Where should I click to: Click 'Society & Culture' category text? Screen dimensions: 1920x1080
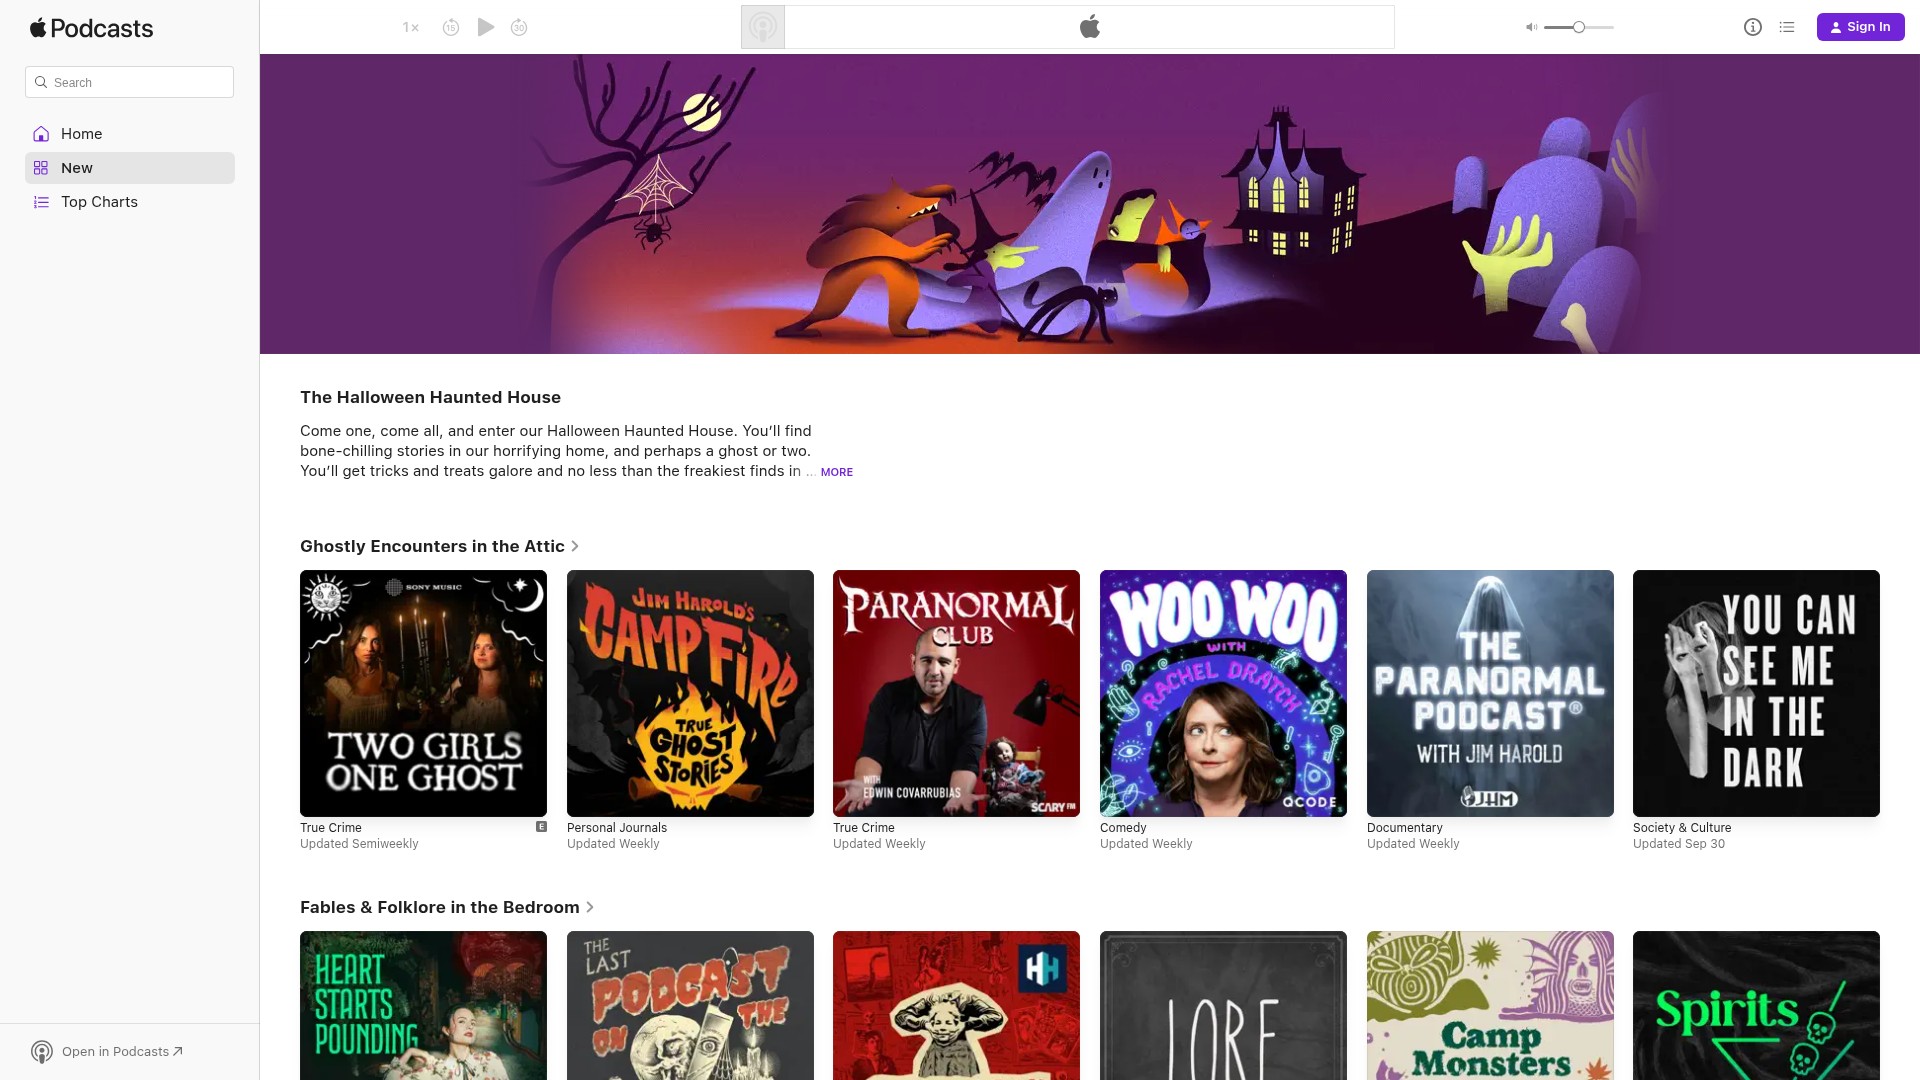point(1682,828)
